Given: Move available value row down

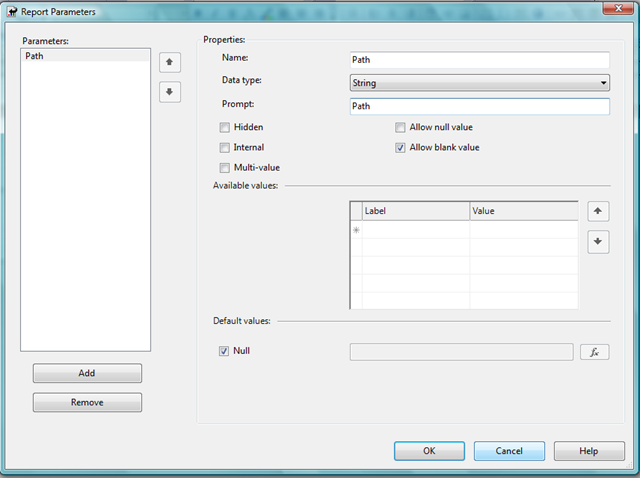Looking at the screenshot, I should tap(598, 242).
